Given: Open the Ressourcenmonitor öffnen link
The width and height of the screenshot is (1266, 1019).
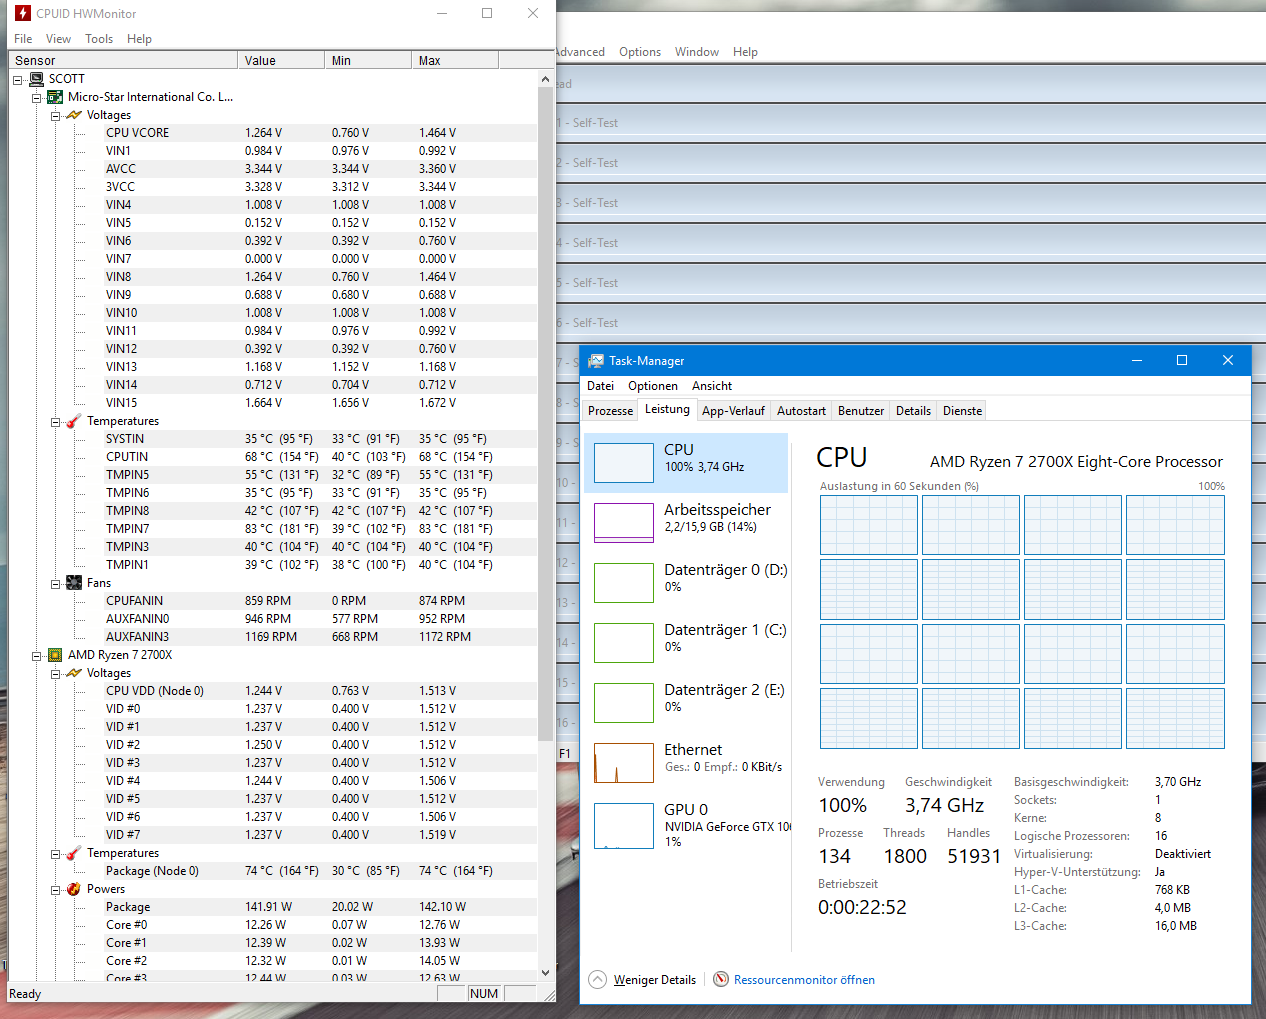Looking at the screenshot, I should (x=804, y=980).
